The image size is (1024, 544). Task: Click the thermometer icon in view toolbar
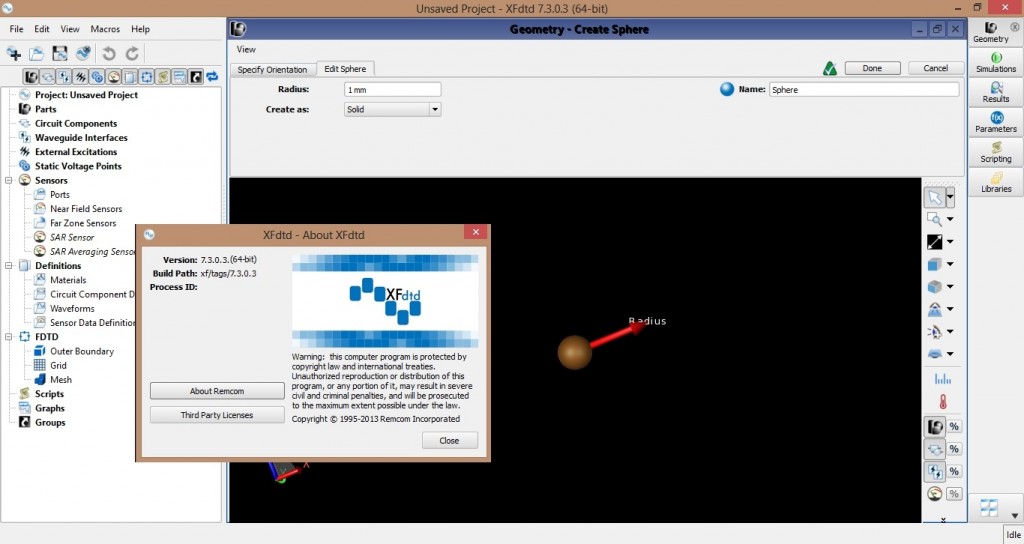[942, 402]
